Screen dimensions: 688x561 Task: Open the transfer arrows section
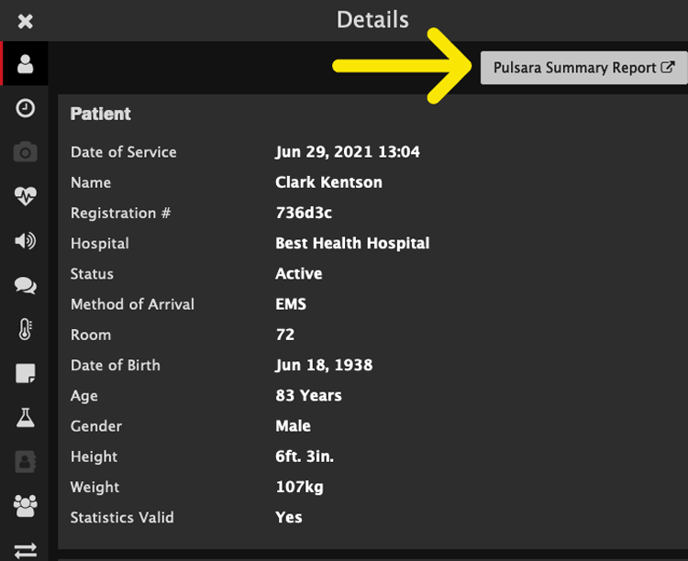tap(25, 550)
